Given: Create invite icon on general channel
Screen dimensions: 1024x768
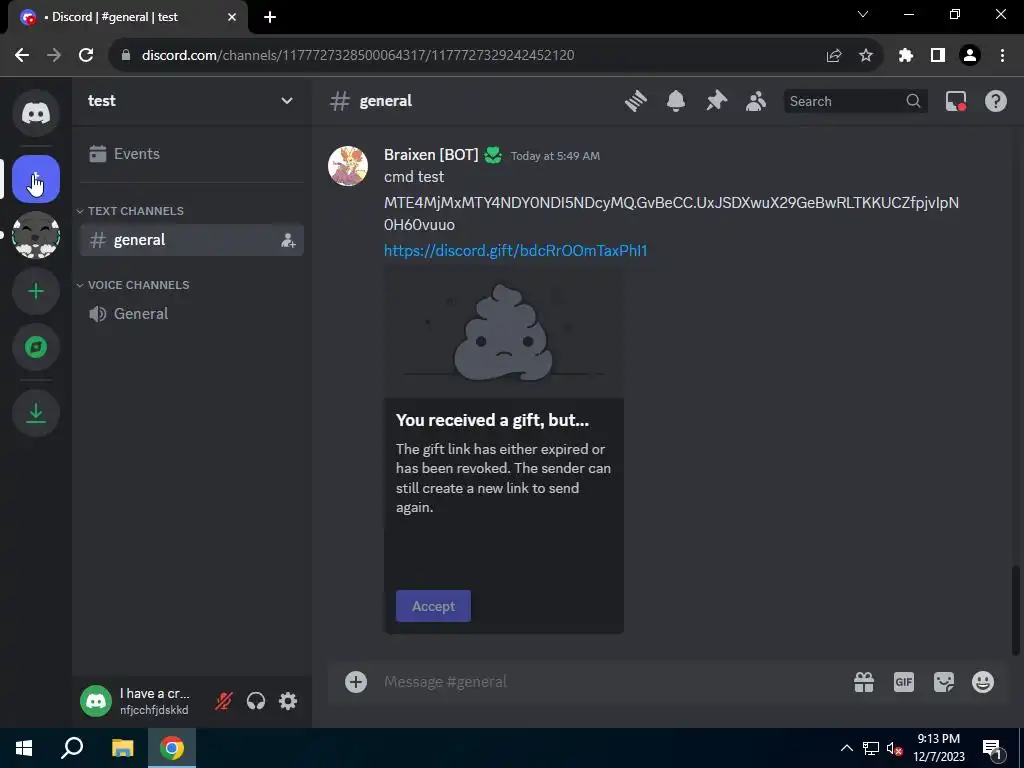Looking at the screenshot, I should click(288, 240).
